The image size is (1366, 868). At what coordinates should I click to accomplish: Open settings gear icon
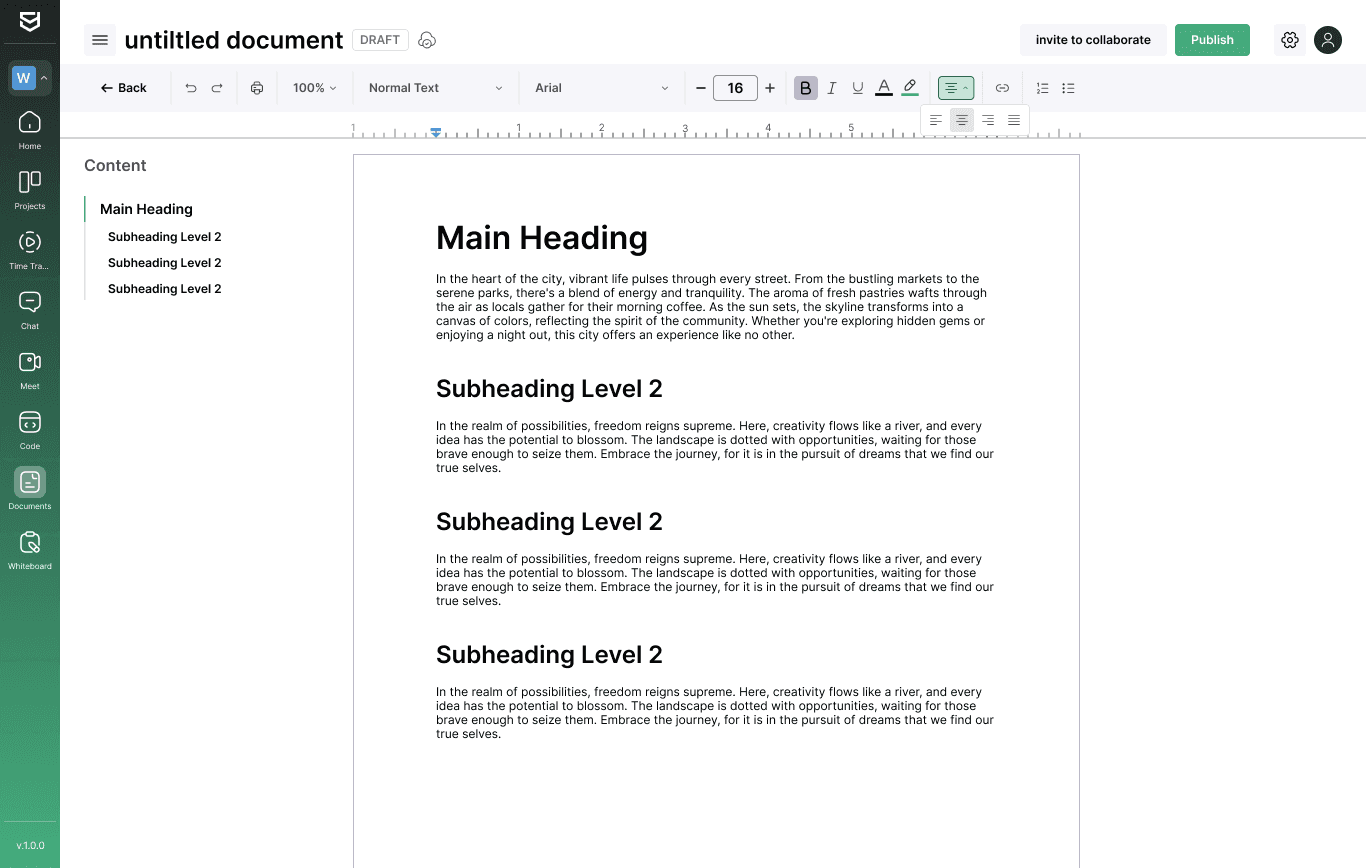click(1290, 40)
